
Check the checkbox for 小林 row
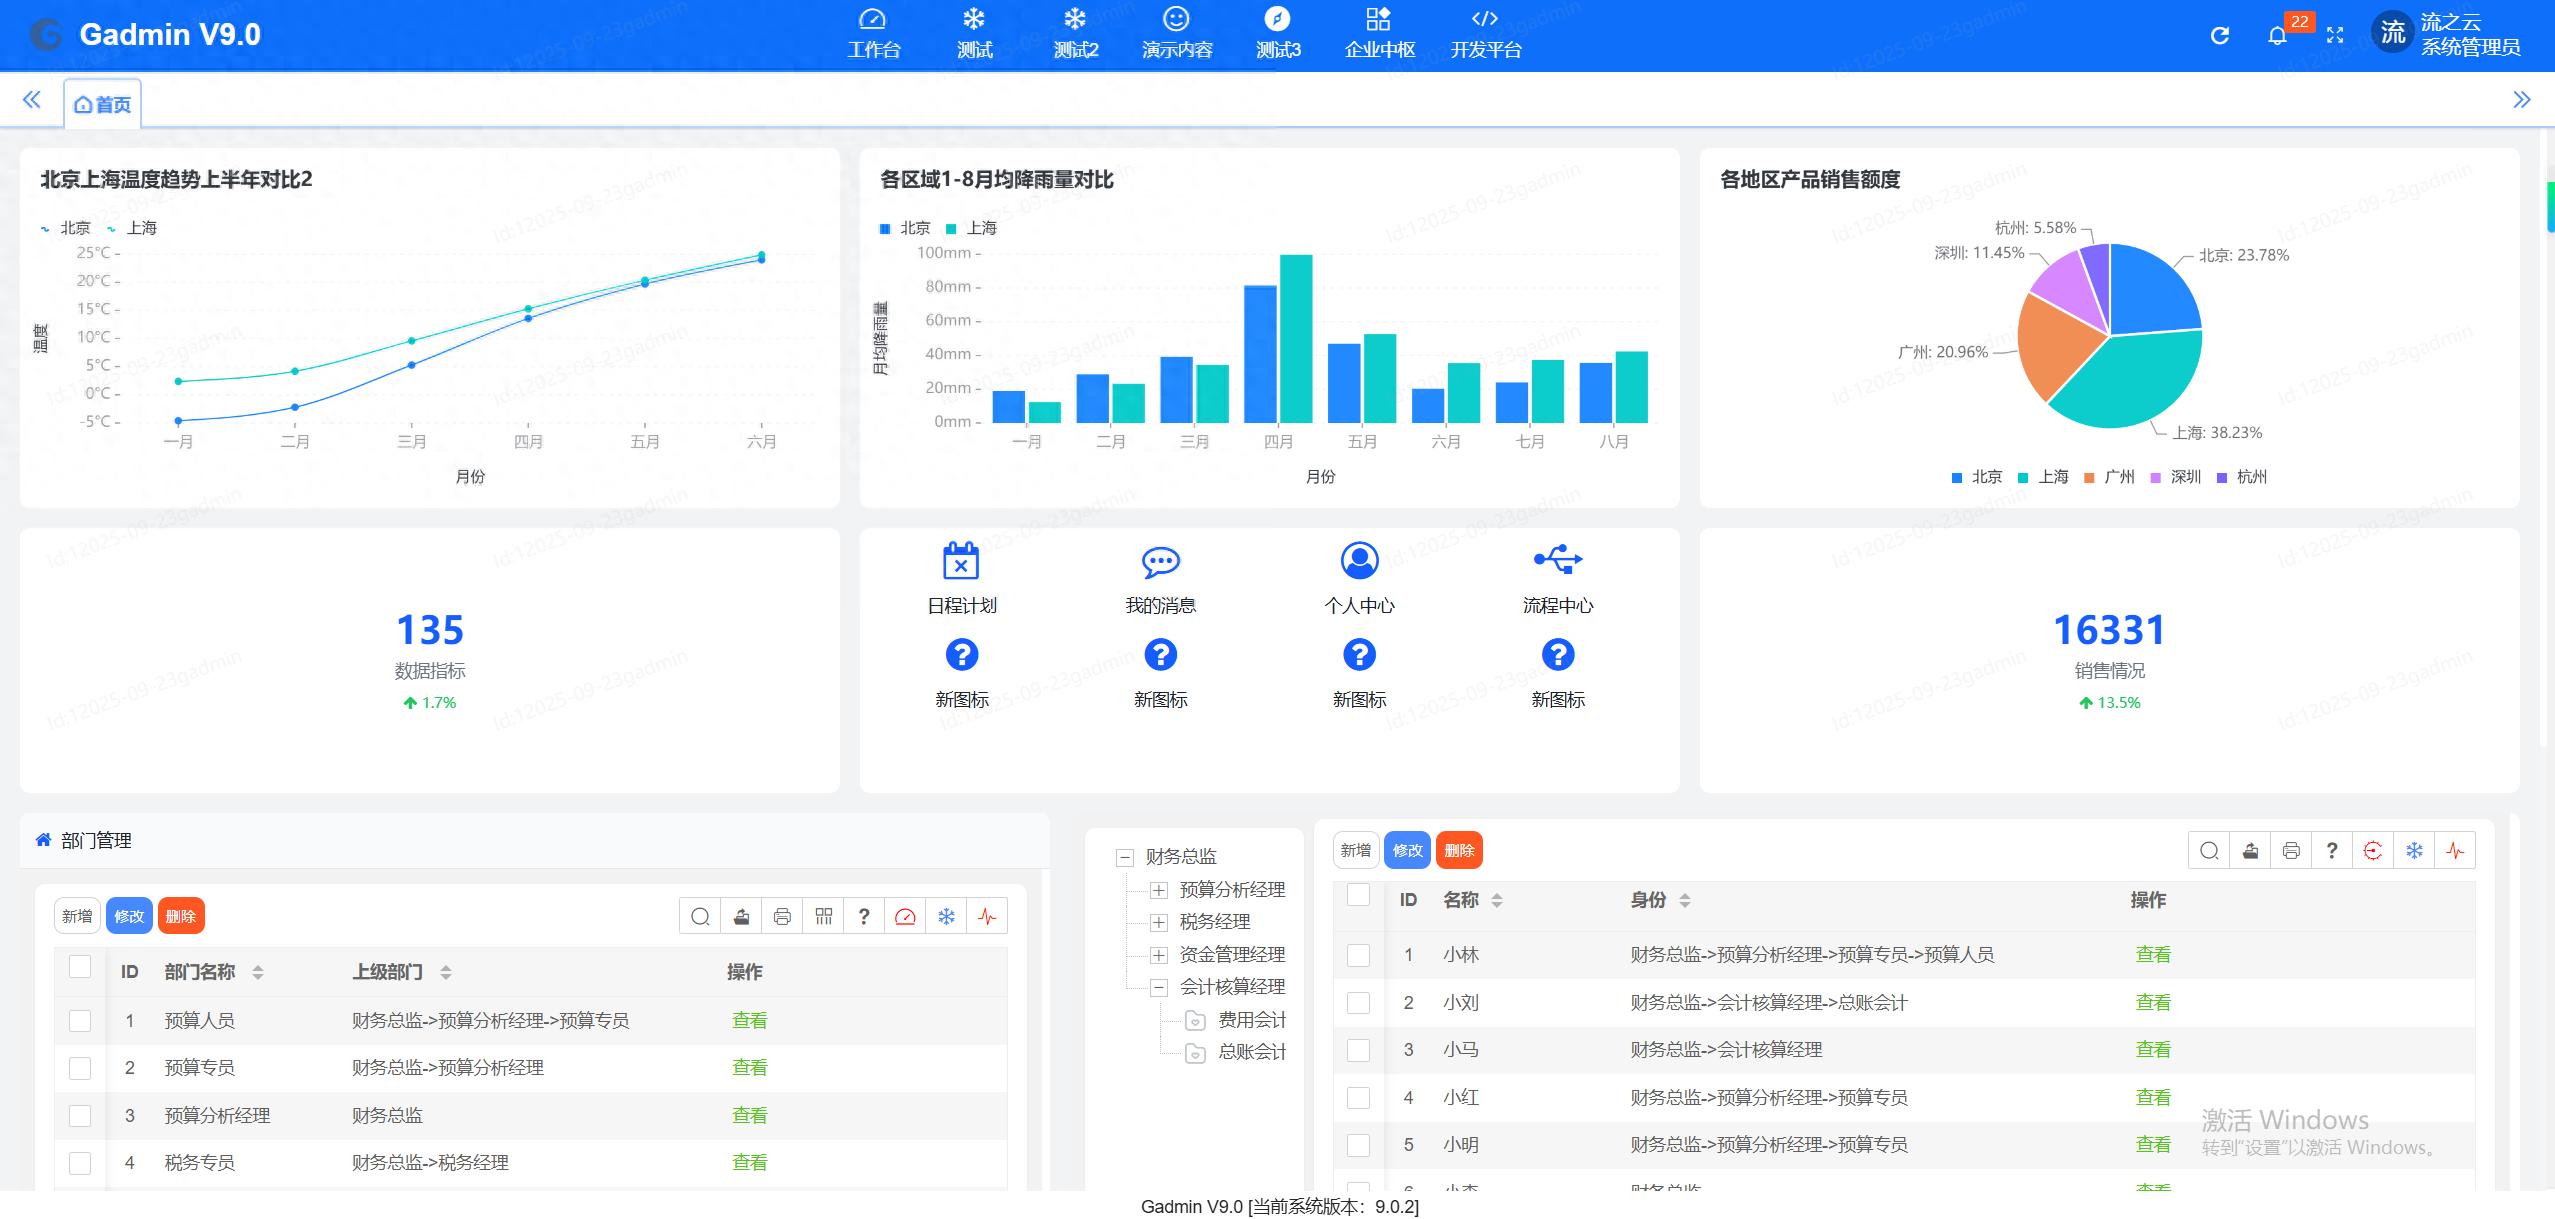pyautogui.click(x=1358, y=955)
